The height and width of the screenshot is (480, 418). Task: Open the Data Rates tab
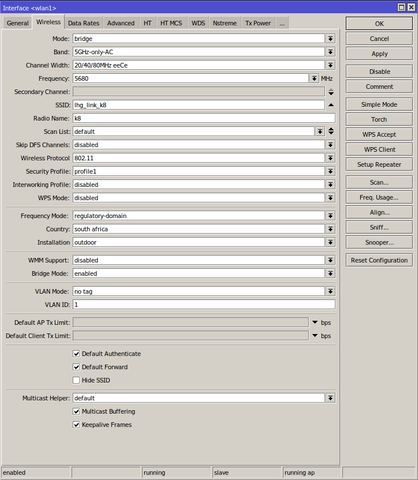pyautogui.click(x=84, y=23)
